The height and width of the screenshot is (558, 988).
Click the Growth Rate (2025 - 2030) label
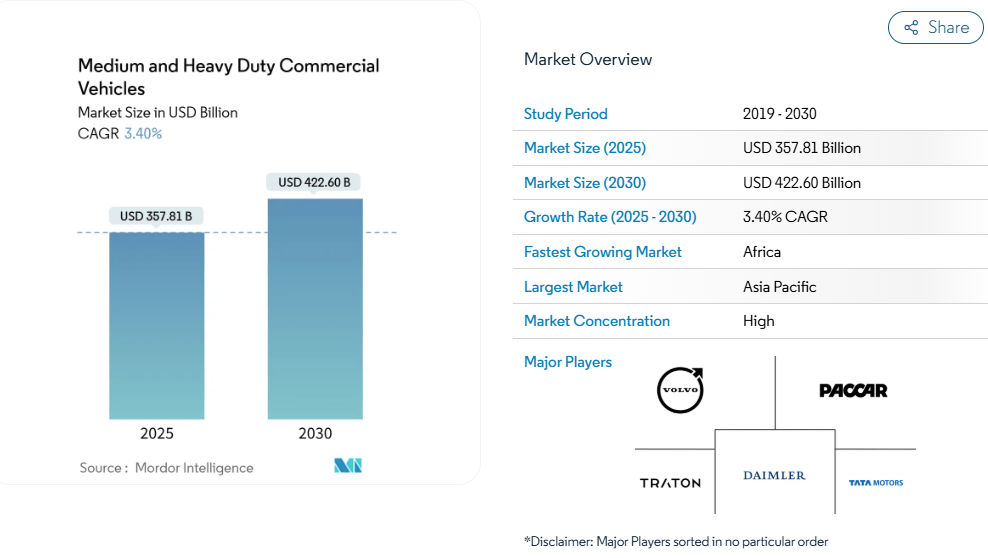(610, 217)
